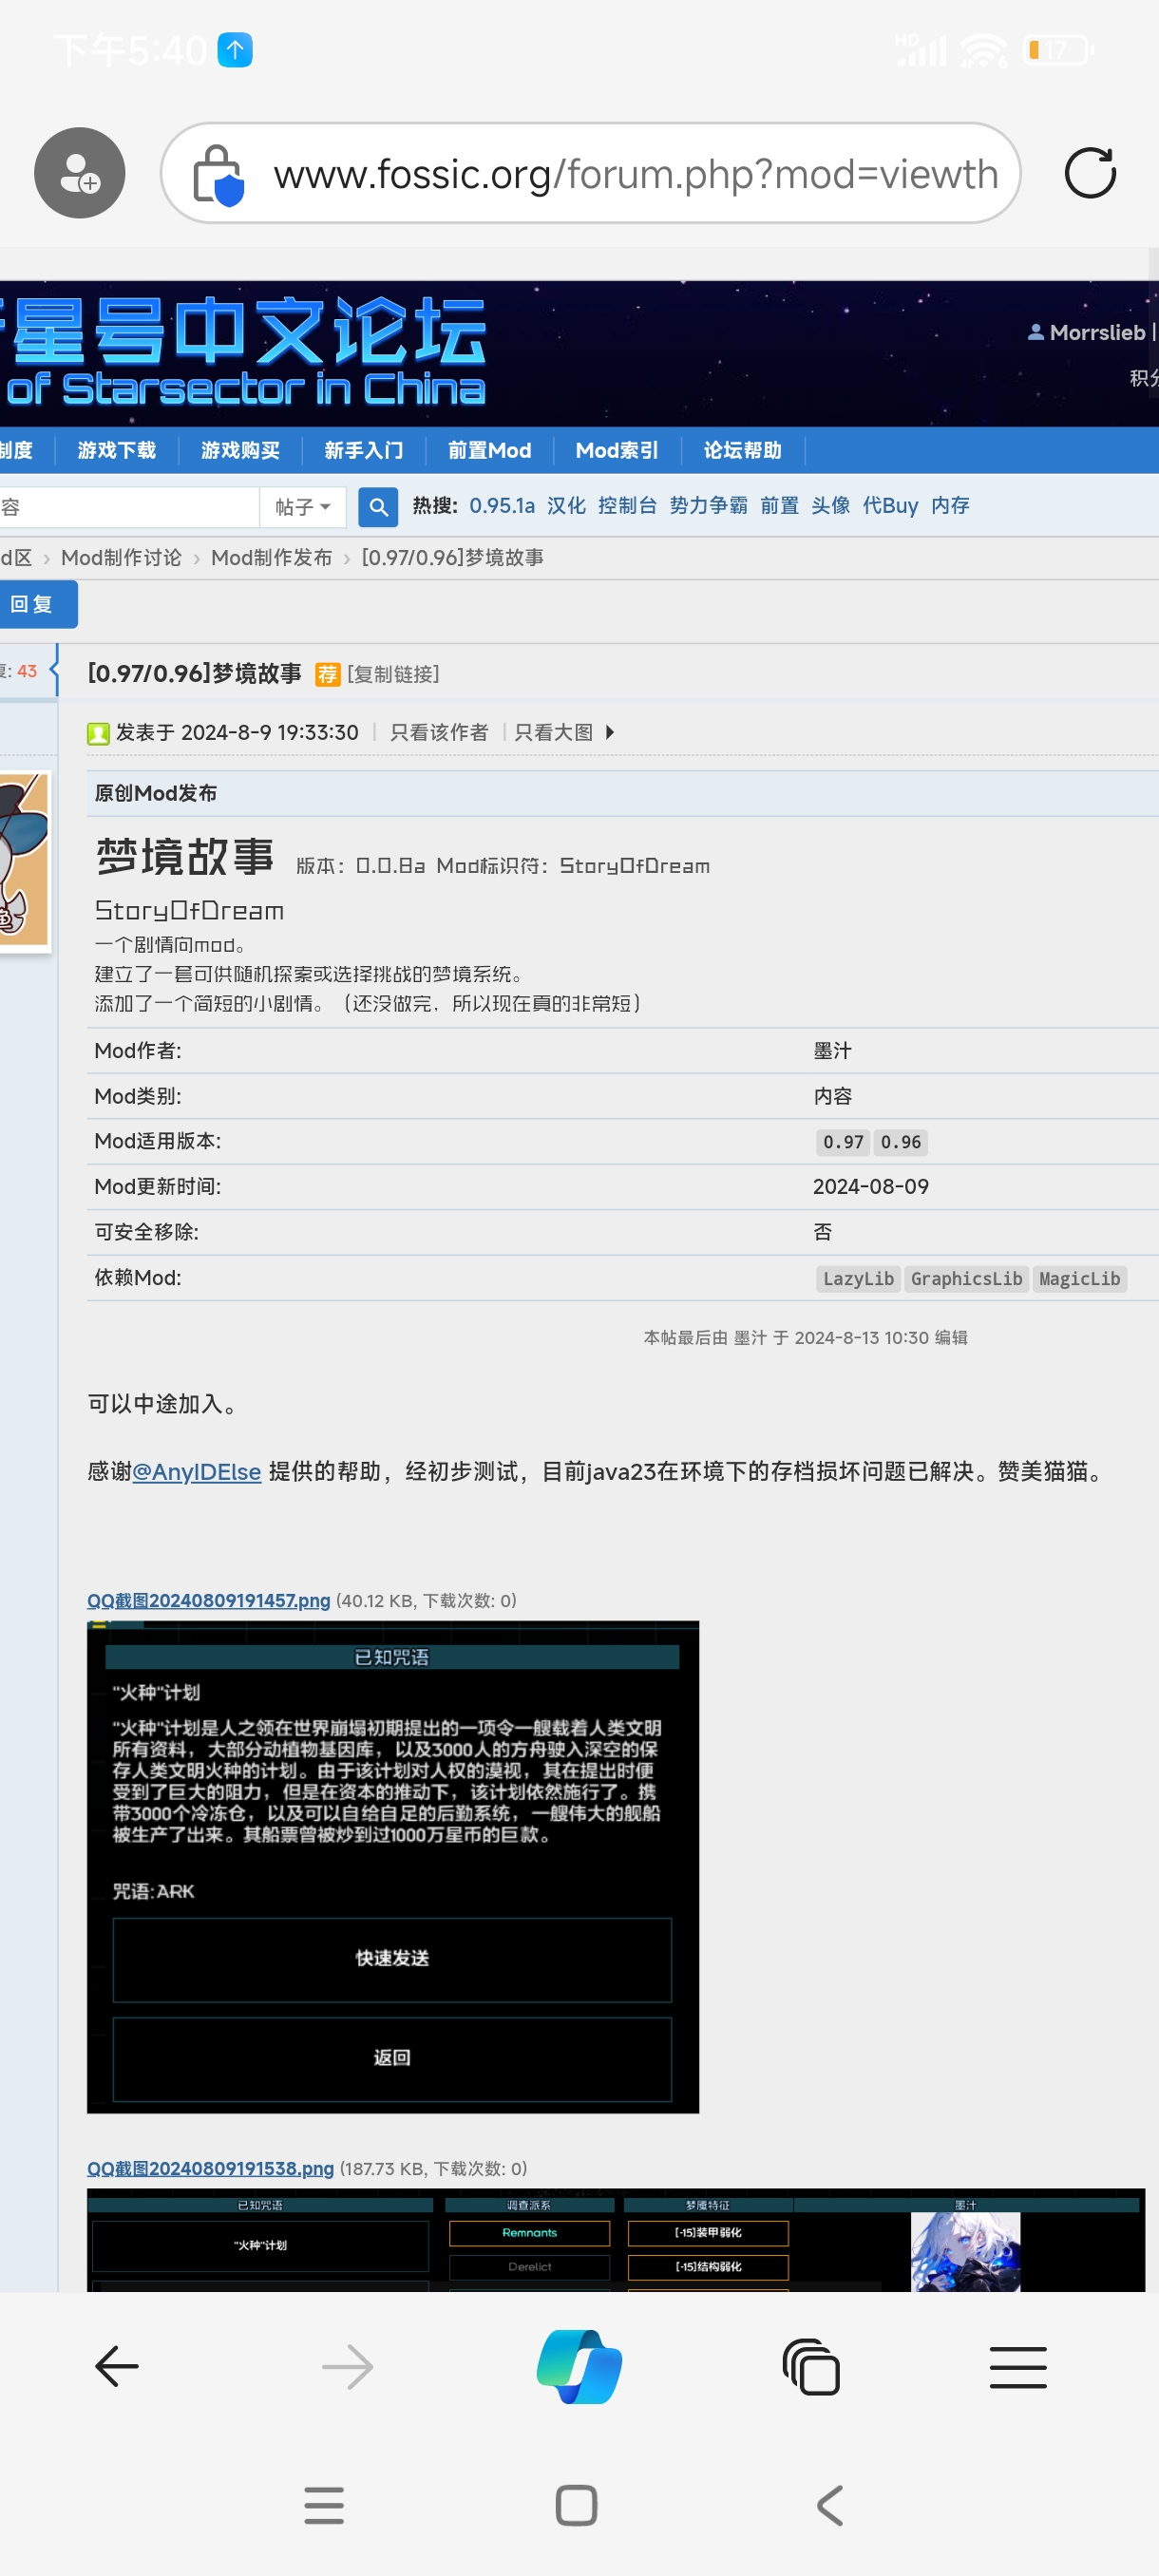Tap the browser address bar URL

click(636, 175)
